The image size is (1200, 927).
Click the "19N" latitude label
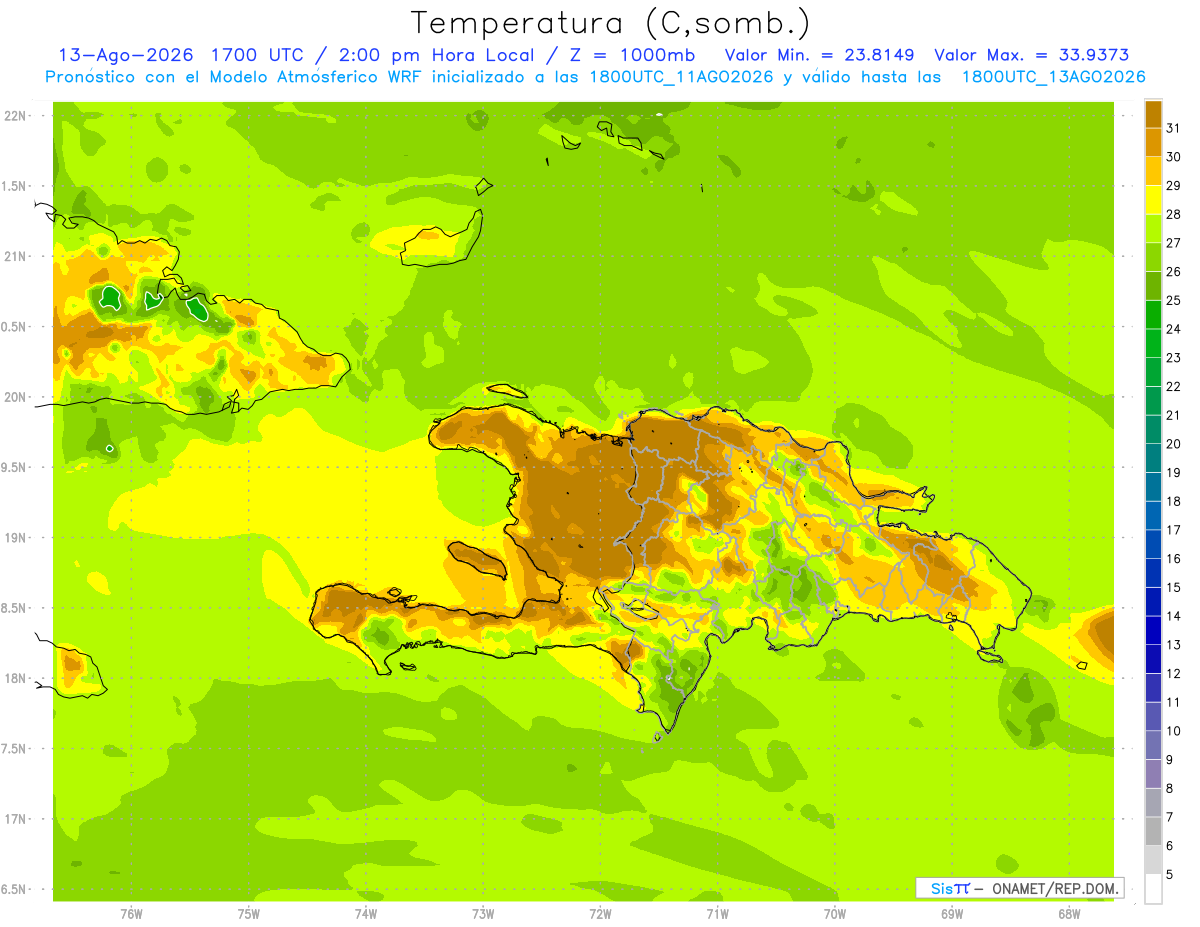click(15, 538)
